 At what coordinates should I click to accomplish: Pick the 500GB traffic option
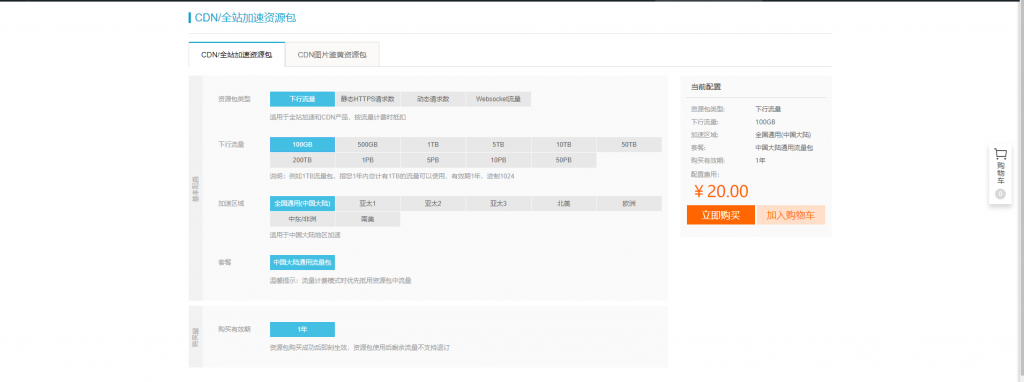[368, 144]
